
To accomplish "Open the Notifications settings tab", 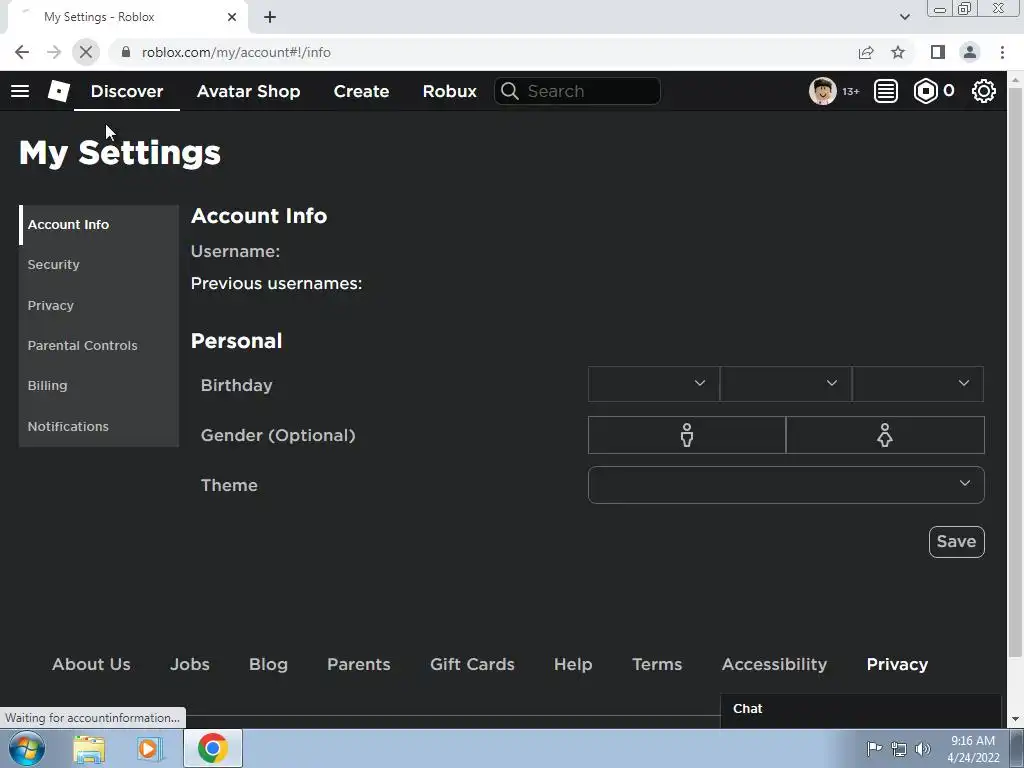I will pos(99,426).
